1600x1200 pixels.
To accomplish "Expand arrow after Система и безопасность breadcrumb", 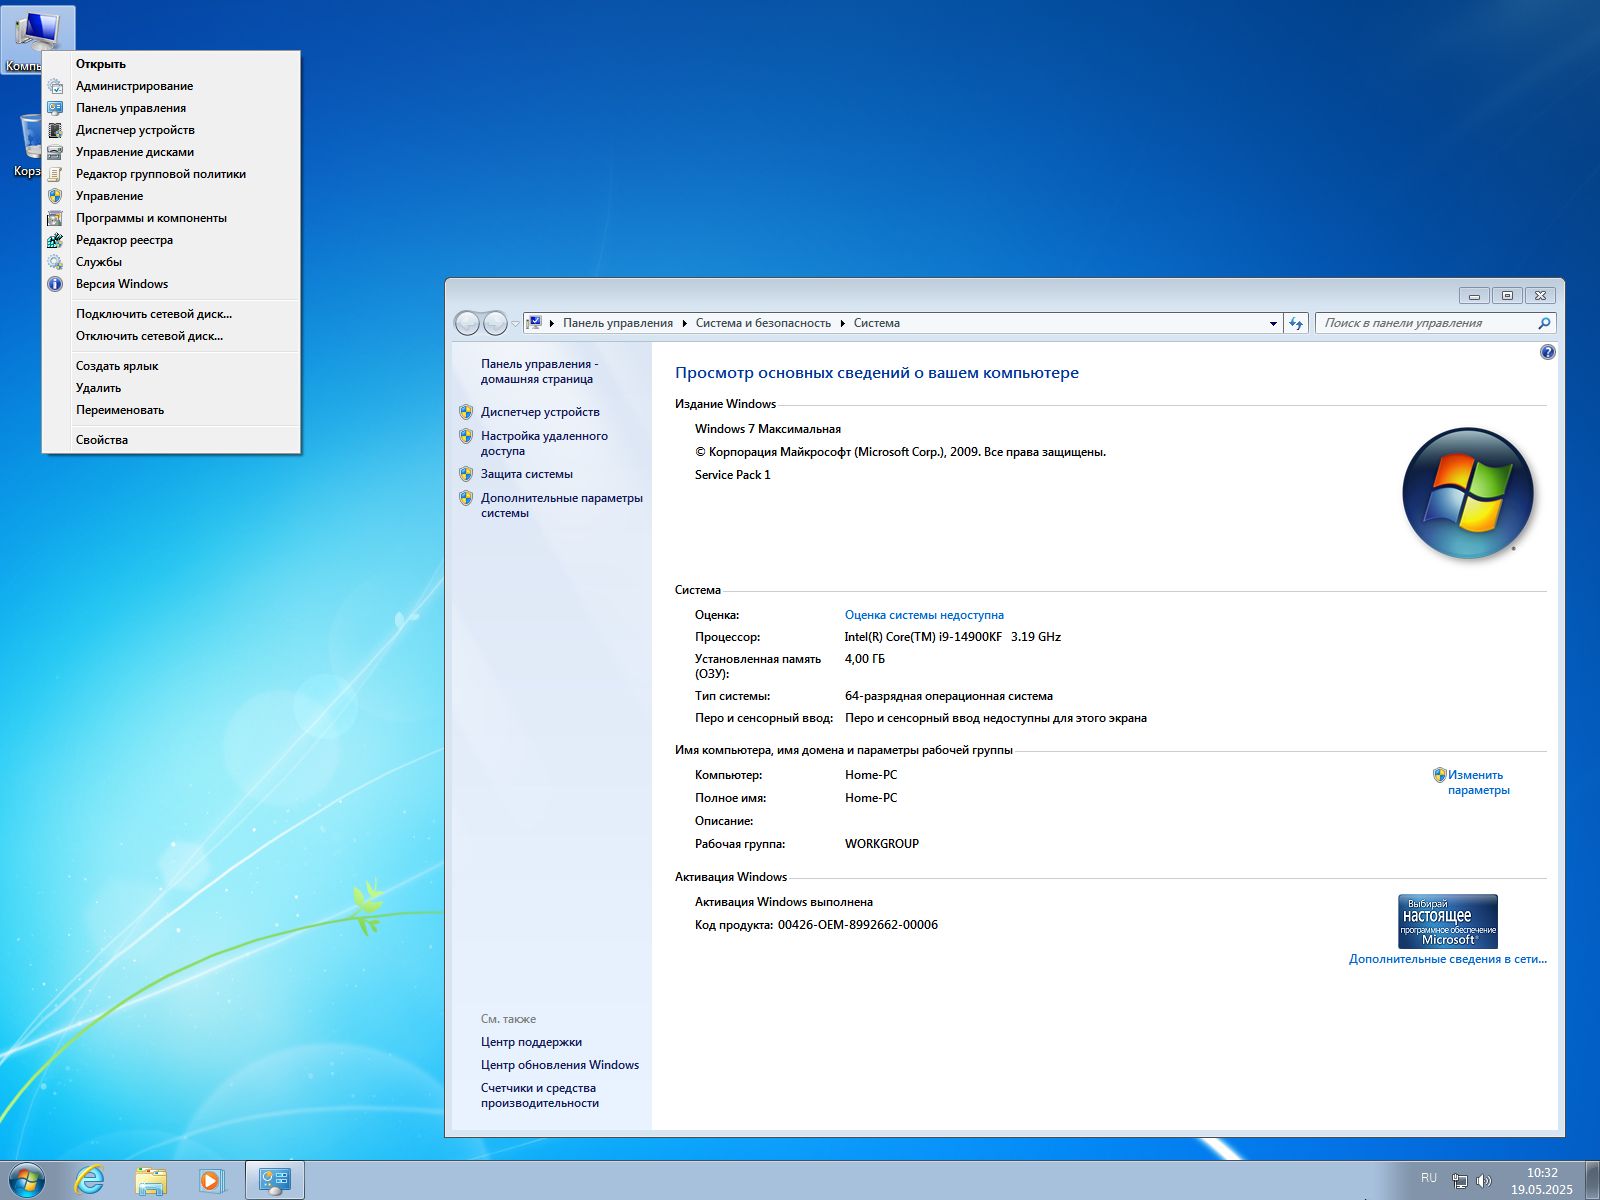I will coord(843,323).
